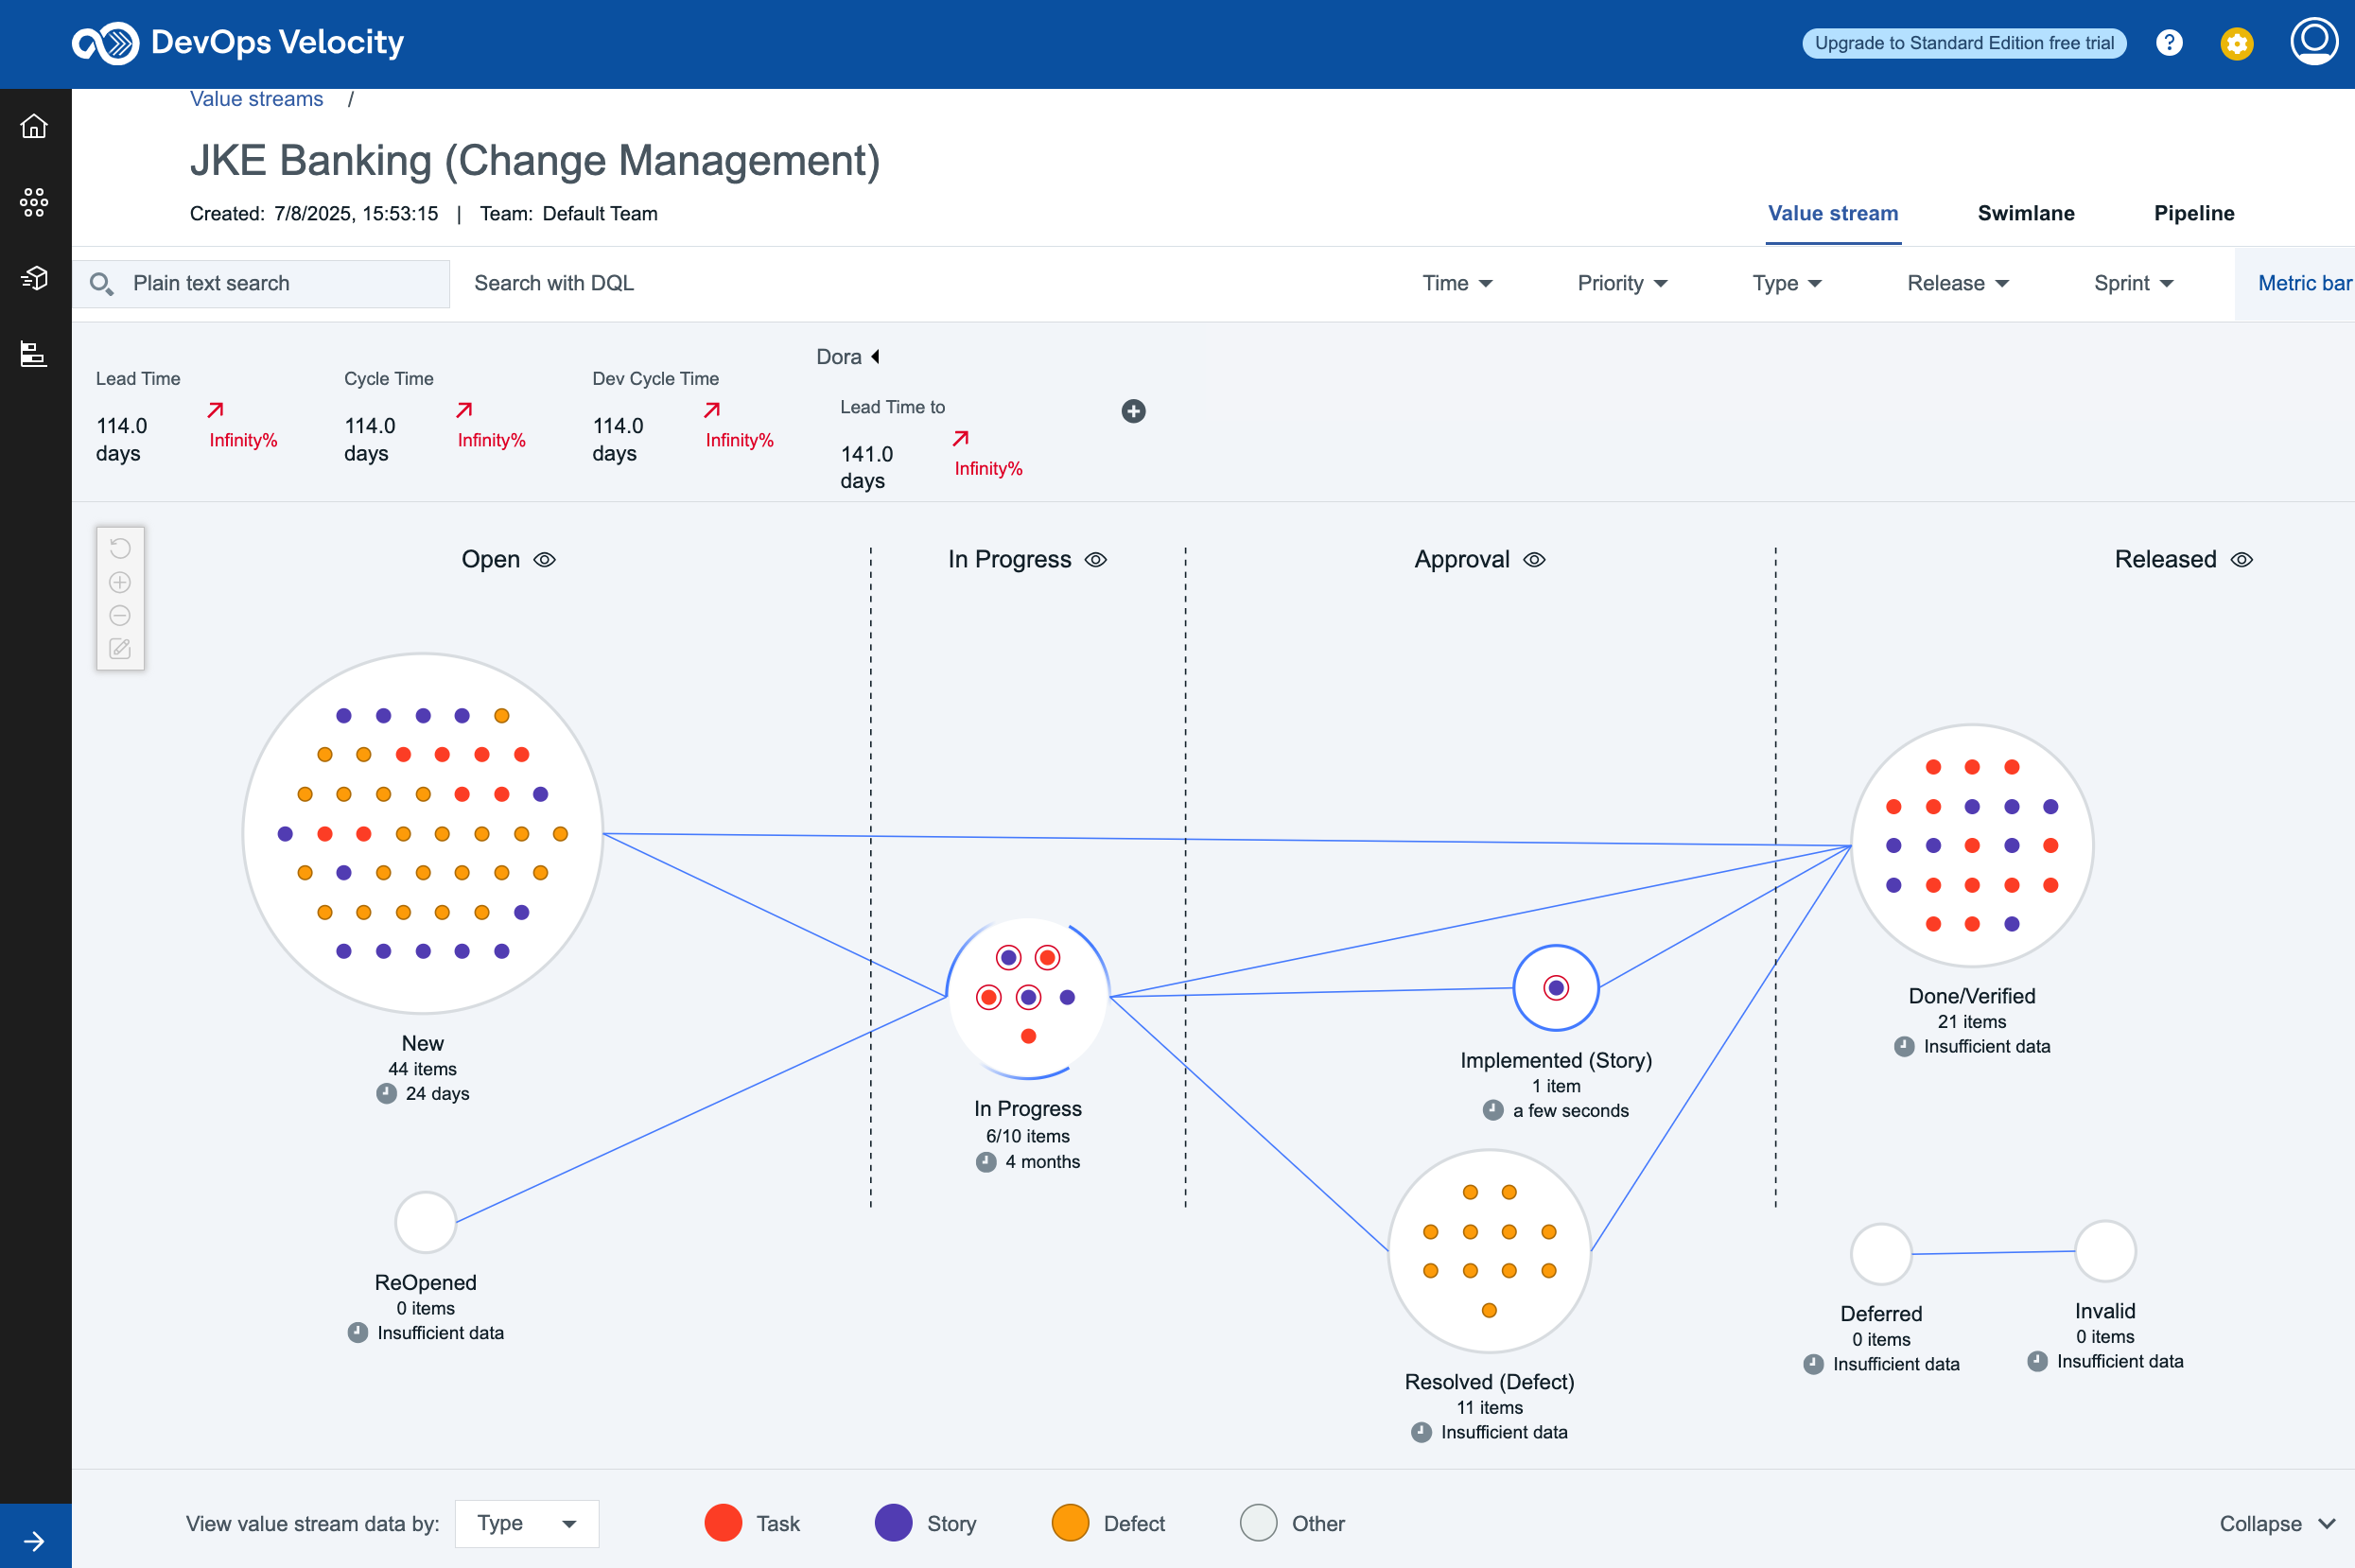Click the '44 items' count under New
The height and width of the screenshot is (1568, 2355).
422,1069
